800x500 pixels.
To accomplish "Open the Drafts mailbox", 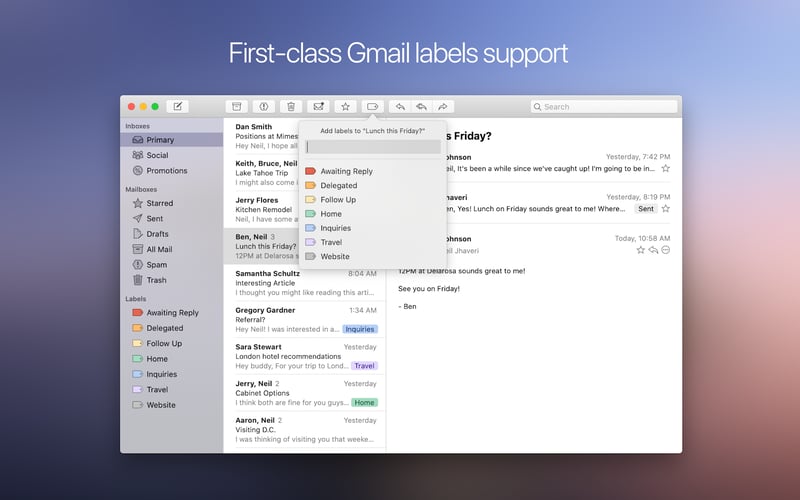I will click(x=172, y=234).
